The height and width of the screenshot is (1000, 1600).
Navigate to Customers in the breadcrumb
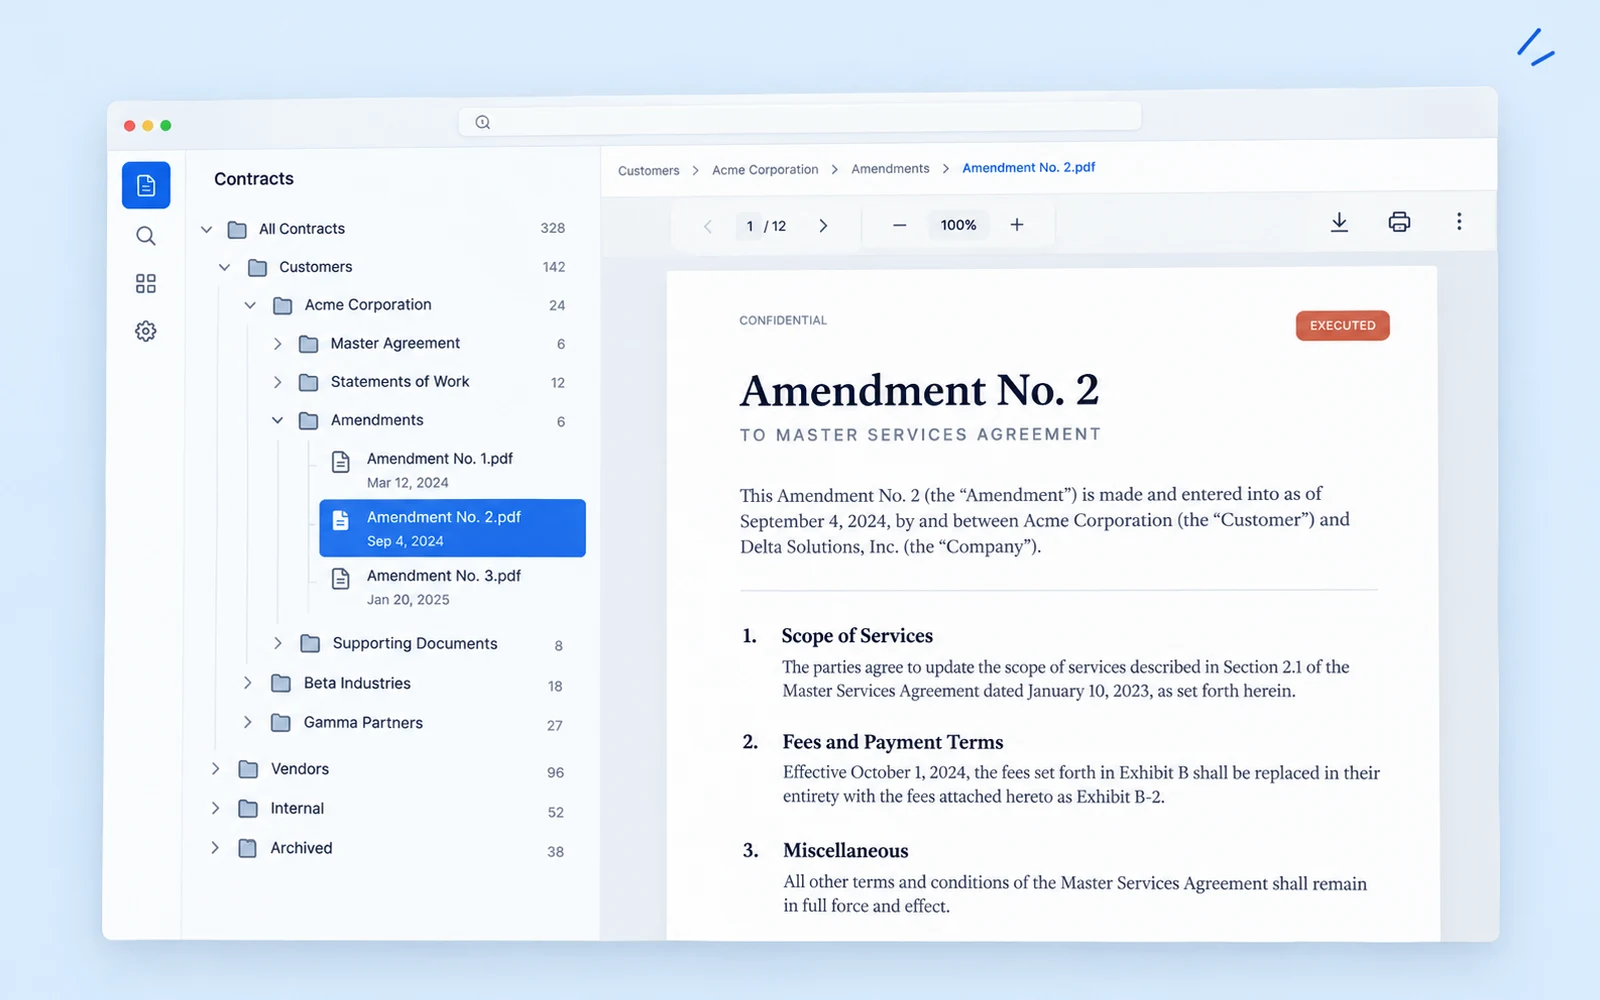[648, 171]
